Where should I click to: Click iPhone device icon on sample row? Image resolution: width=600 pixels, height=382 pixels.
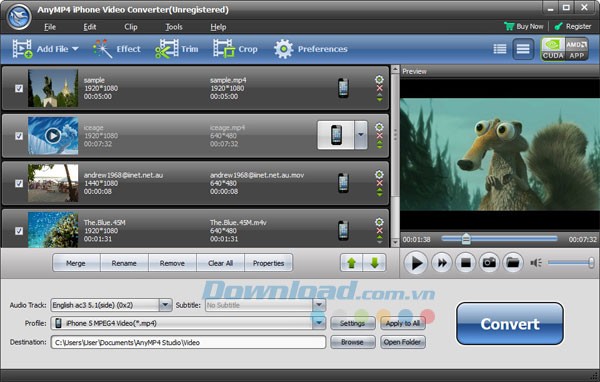343,88
